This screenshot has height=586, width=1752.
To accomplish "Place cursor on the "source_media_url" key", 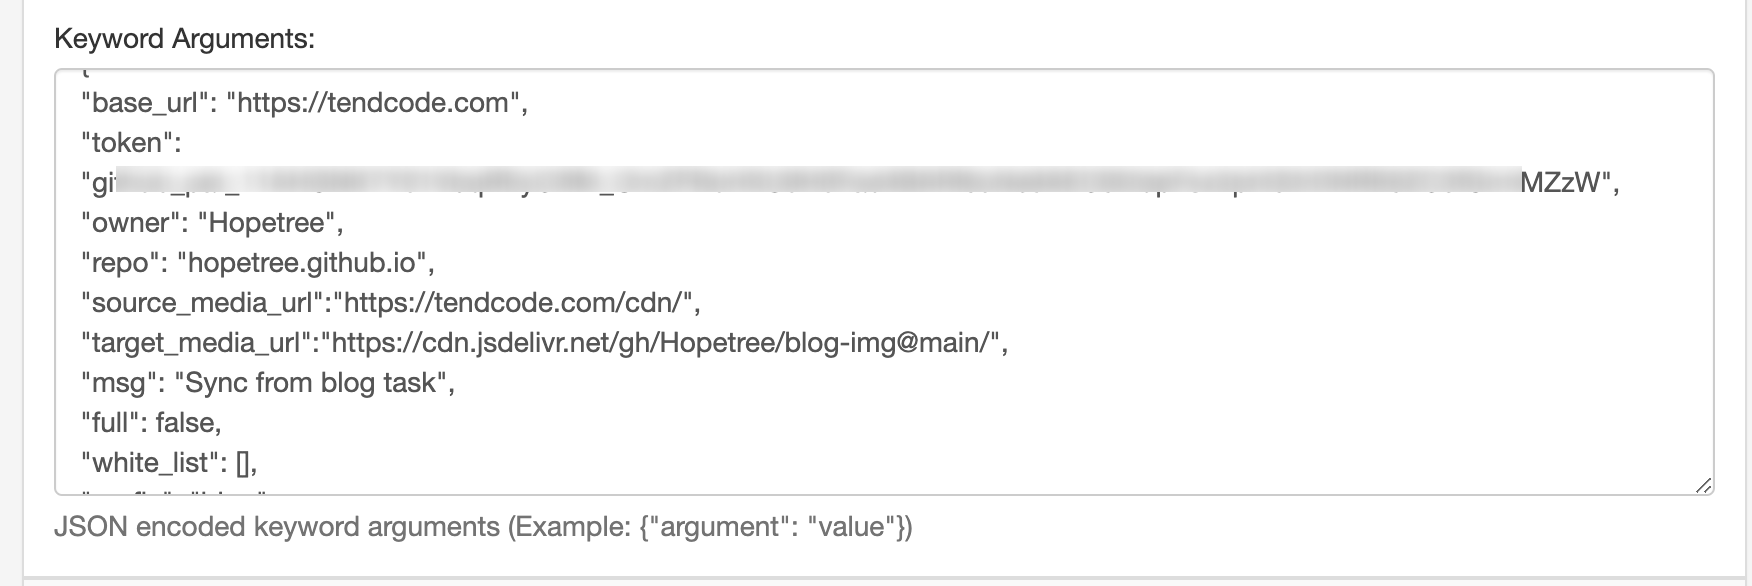I will point(203,303).
